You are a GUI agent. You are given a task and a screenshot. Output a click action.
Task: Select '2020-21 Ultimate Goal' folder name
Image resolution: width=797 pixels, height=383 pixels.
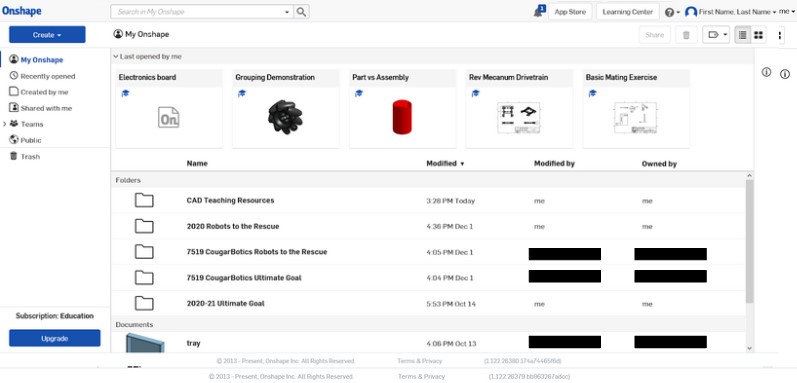click(x=226, y=303)
